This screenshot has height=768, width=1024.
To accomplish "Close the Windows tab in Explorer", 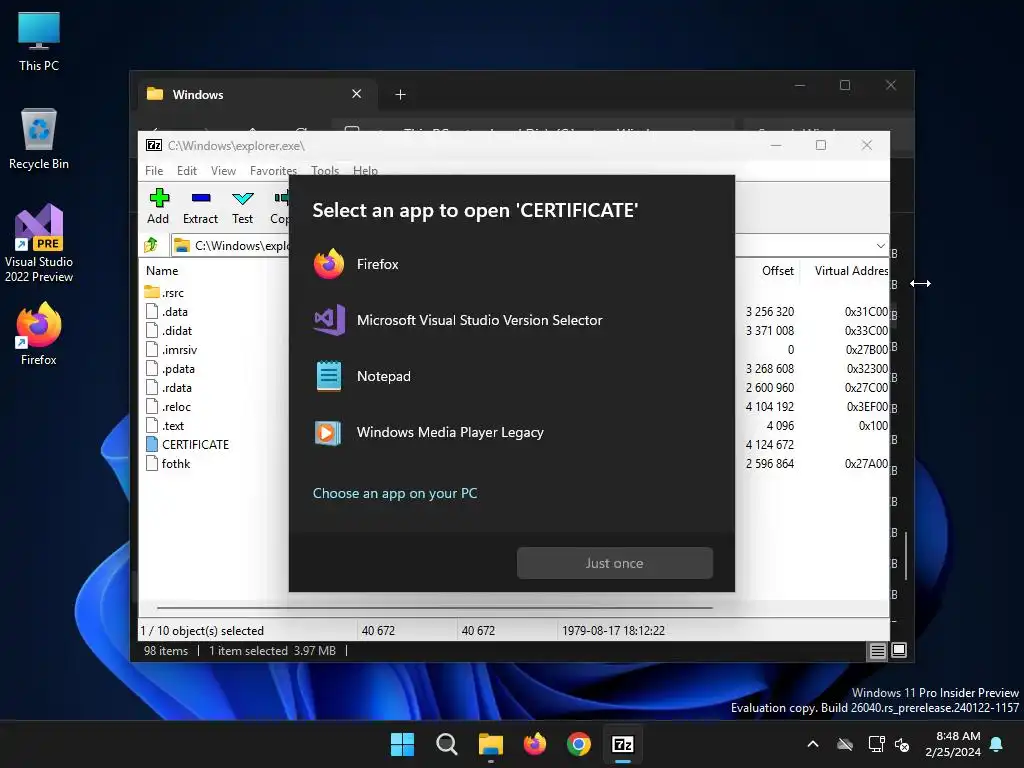I will click(x=357, y=94).
